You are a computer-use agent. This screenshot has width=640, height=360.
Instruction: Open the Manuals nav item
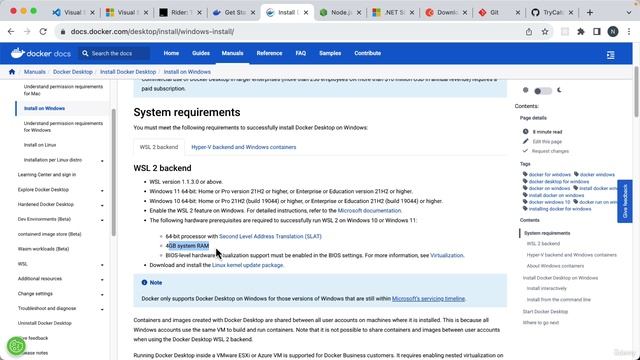tap(232, 53)
